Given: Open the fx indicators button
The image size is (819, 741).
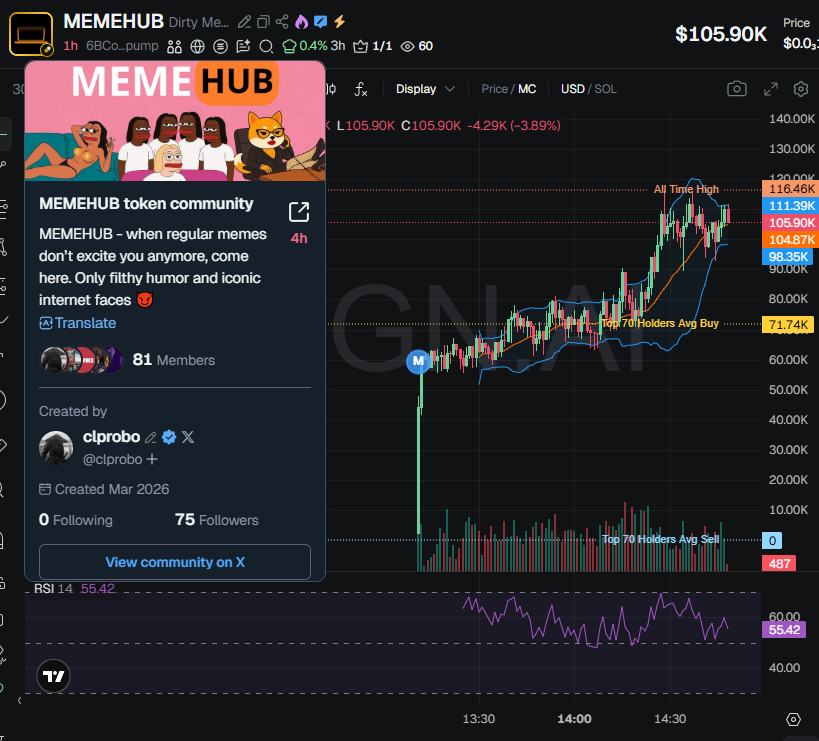Looking at the screenshot, I should (360, 89).
